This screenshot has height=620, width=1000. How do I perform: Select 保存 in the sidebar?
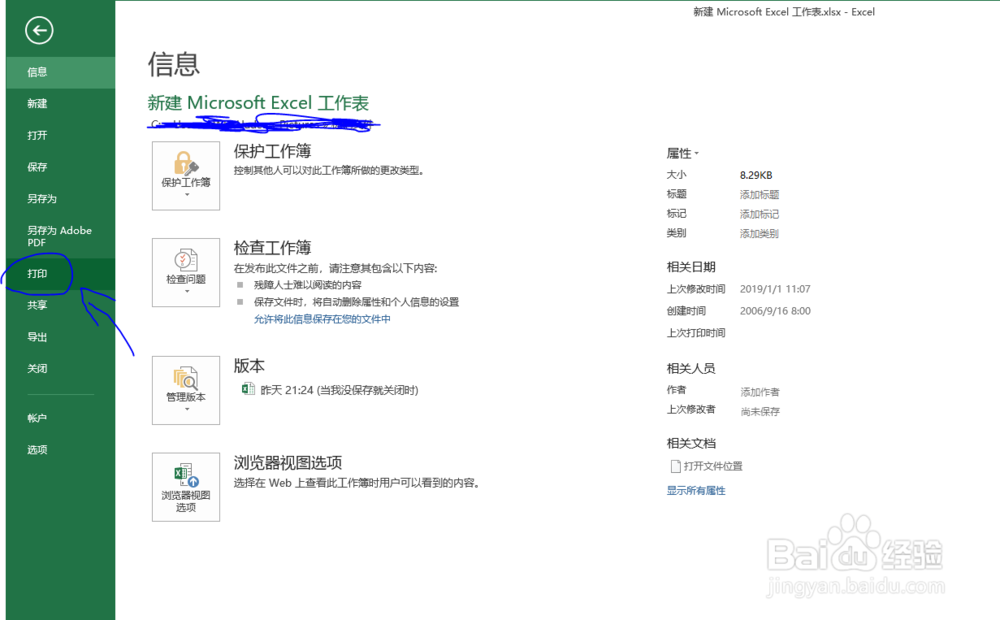coord(61,167)
